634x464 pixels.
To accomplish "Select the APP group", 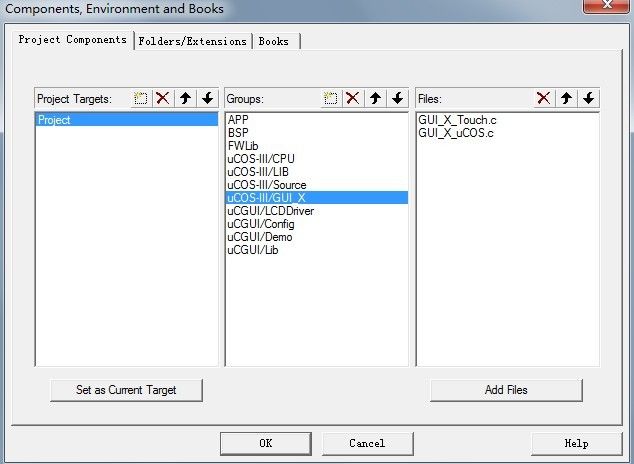I will click(x=317, y=120).
